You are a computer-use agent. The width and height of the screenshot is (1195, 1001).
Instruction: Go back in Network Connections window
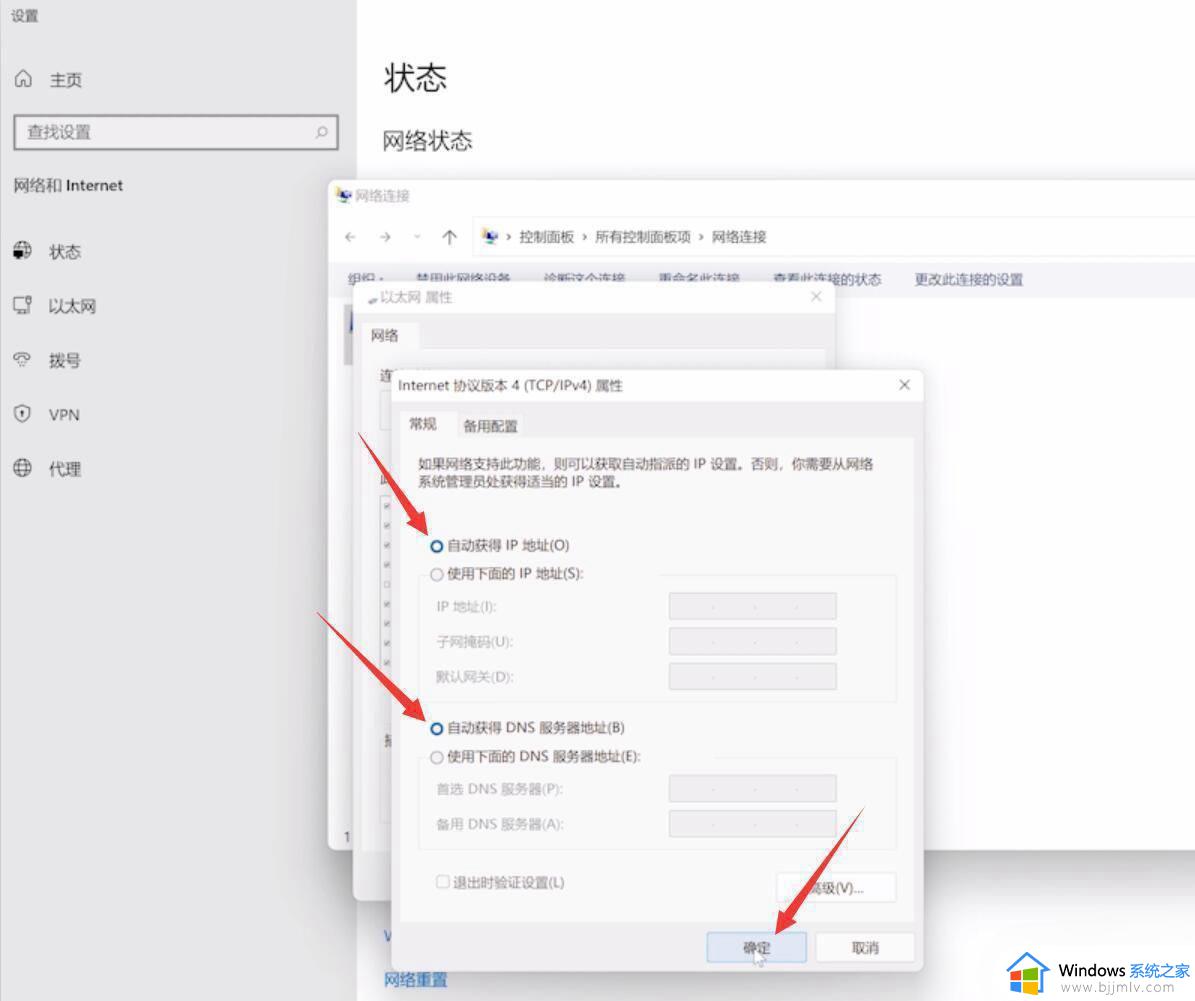(350, 237)
